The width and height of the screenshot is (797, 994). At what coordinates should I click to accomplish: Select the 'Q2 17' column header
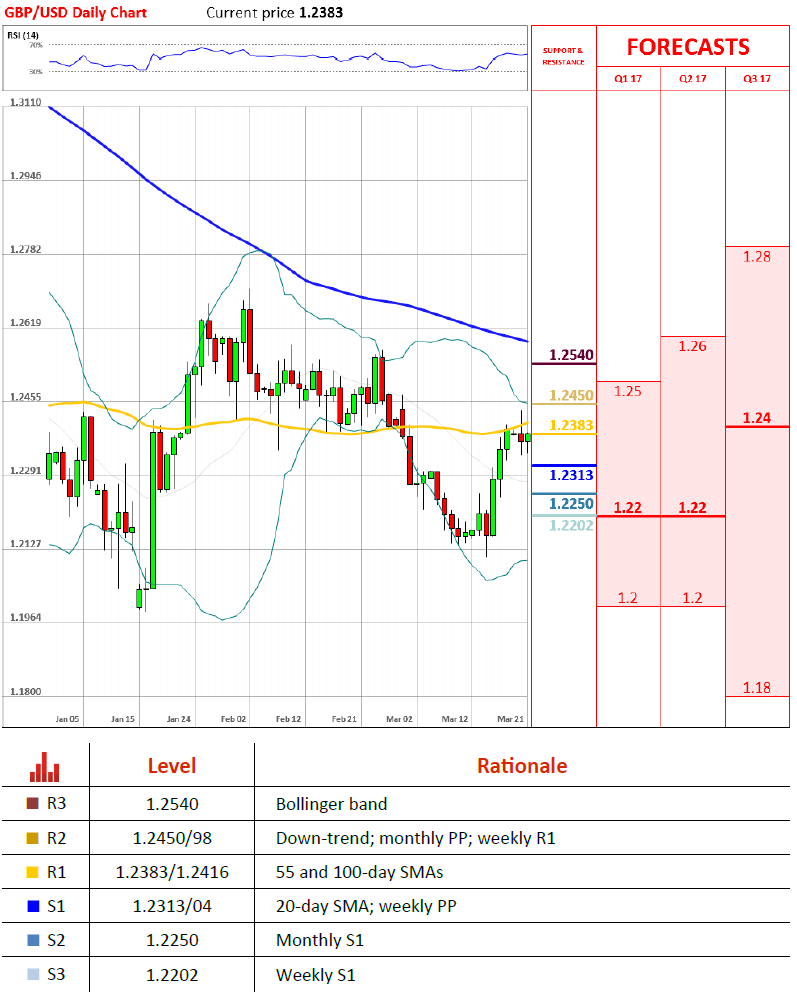(692, 79)
